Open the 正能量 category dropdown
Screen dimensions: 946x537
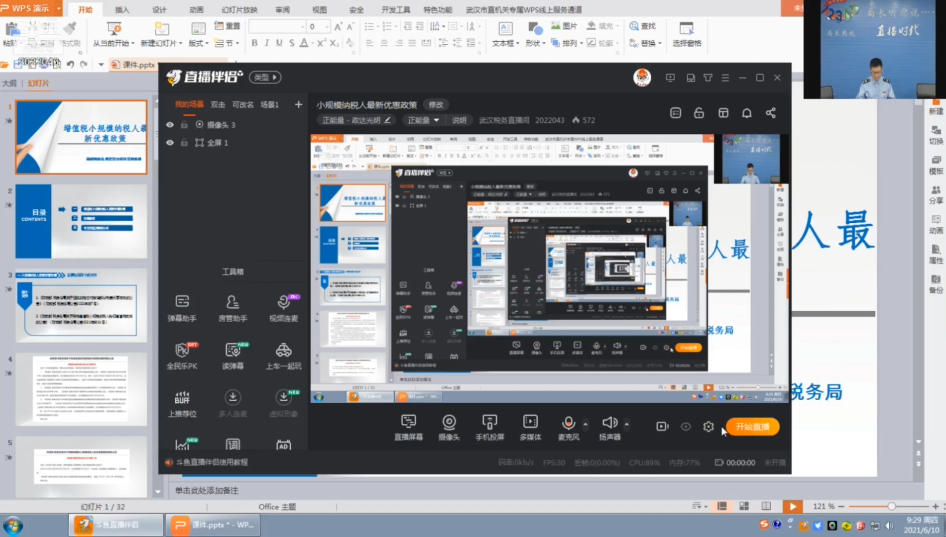[422, 120]
